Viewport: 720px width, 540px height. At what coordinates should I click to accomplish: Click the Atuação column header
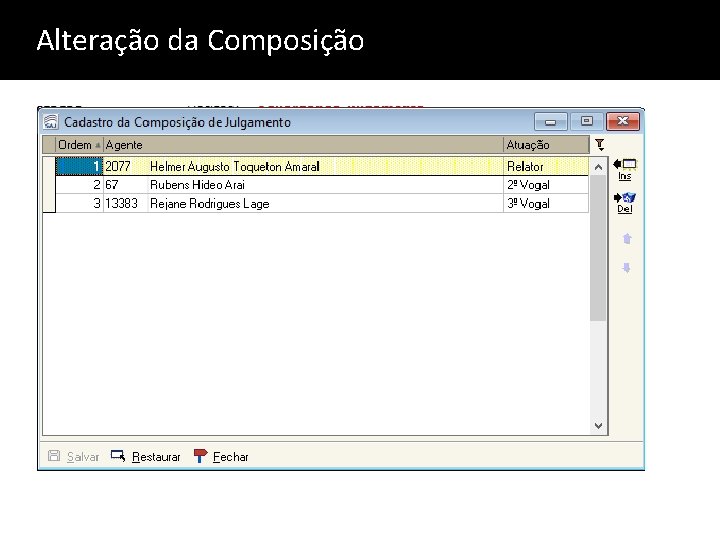[546, 145]
